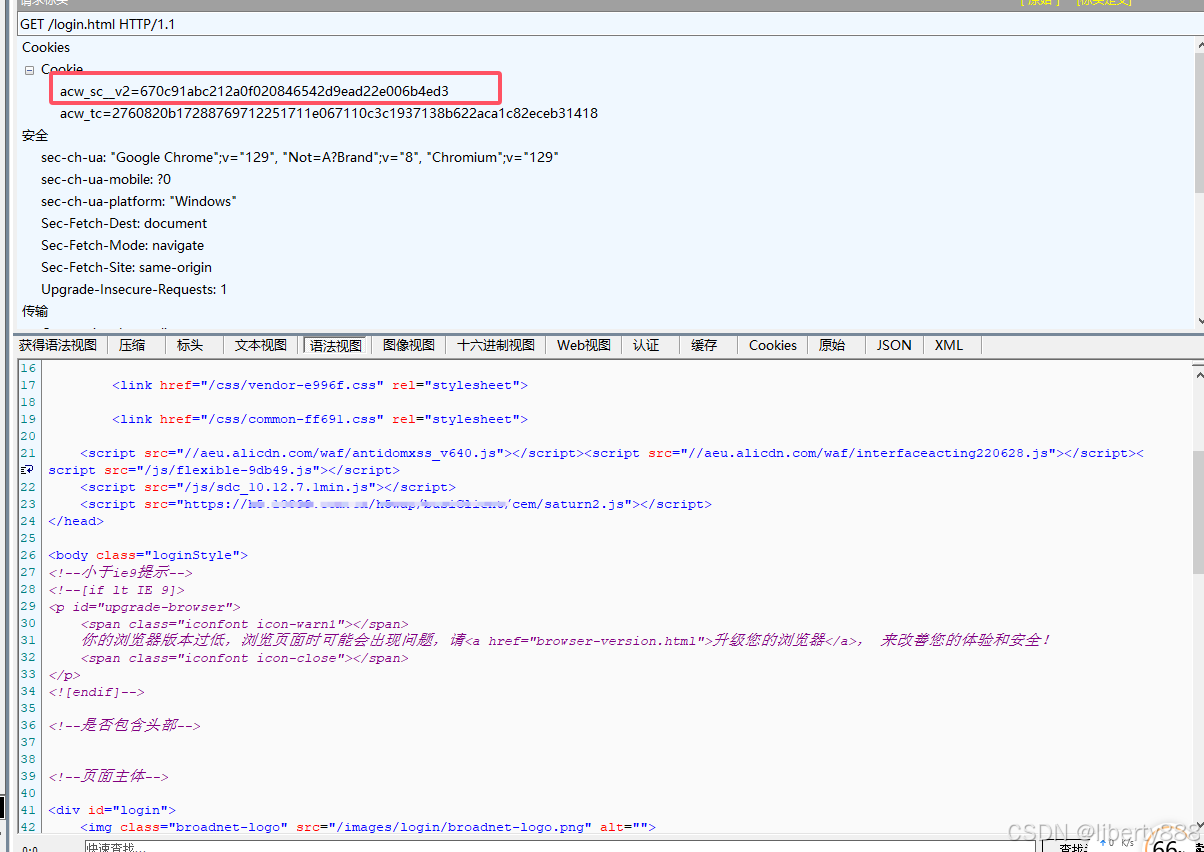This screenshot has width=1204, height=852.
Task: Click the headers pane scroll-up arrow
Action: point(1199,44)
